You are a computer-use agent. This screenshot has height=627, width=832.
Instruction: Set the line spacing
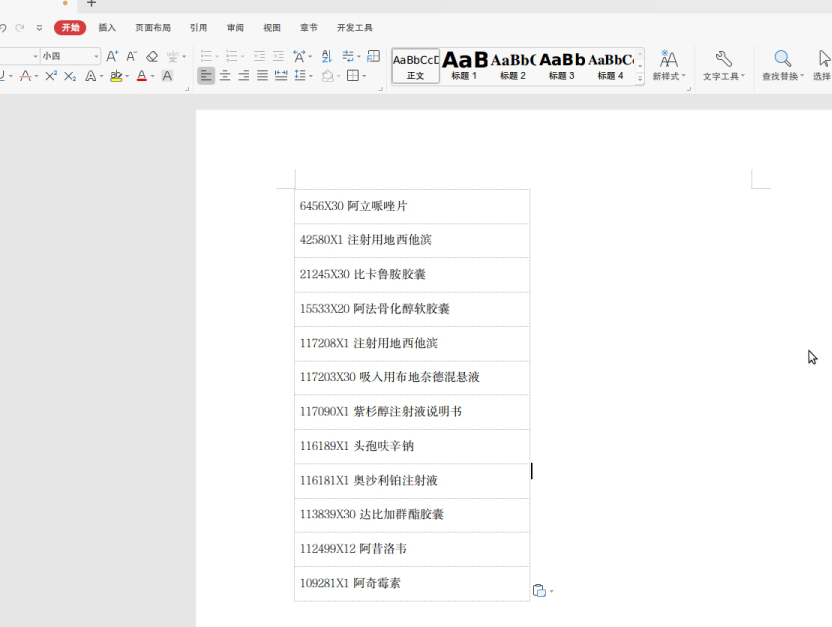point(300,76)
